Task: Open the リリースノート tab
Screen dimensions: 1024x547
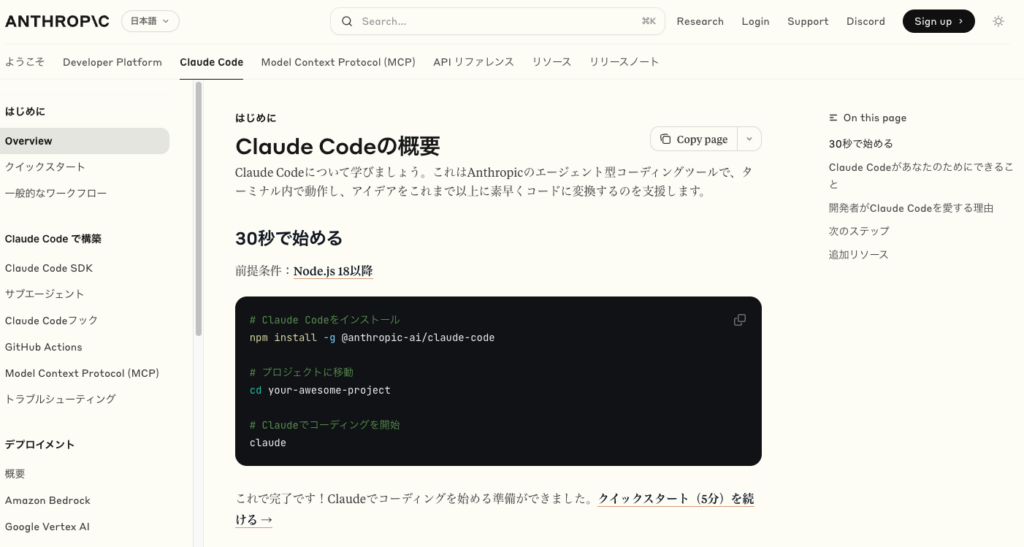Action: point(624,62)
